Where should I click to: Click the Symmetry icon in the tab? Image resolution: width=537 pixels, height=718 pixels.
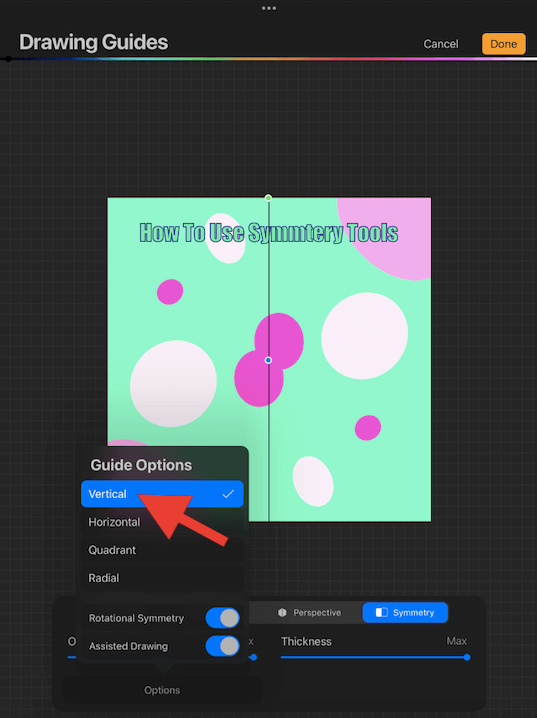coord(381,613)
